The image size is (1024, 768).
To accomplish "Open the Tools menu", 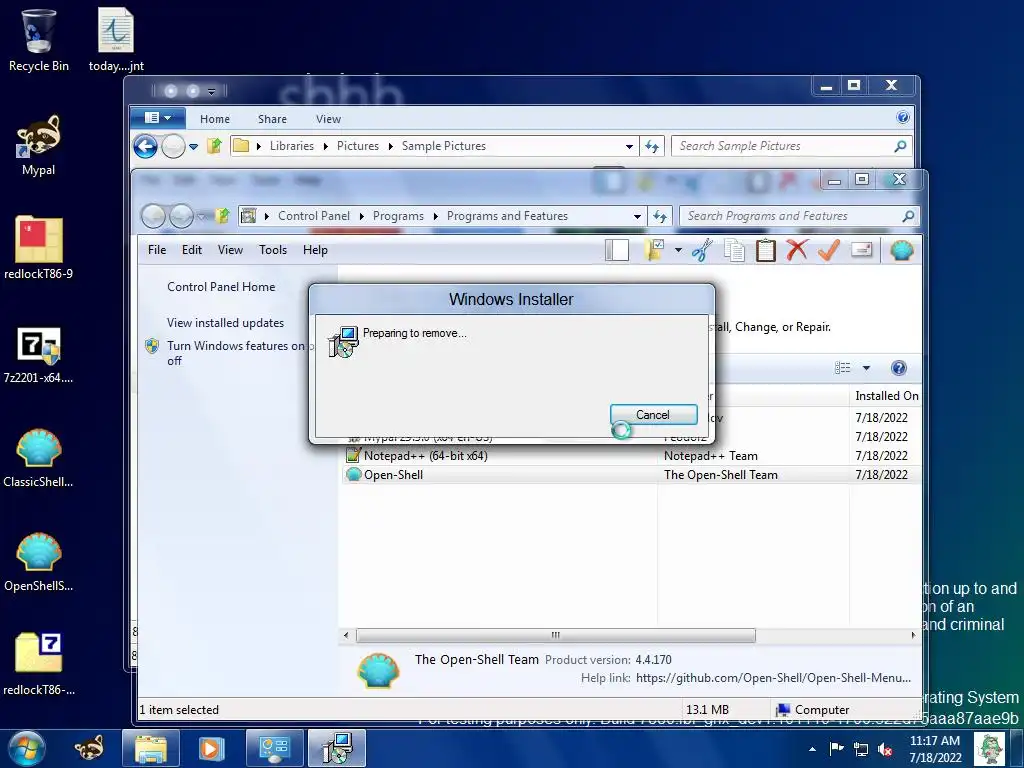I will click(273, 250).
